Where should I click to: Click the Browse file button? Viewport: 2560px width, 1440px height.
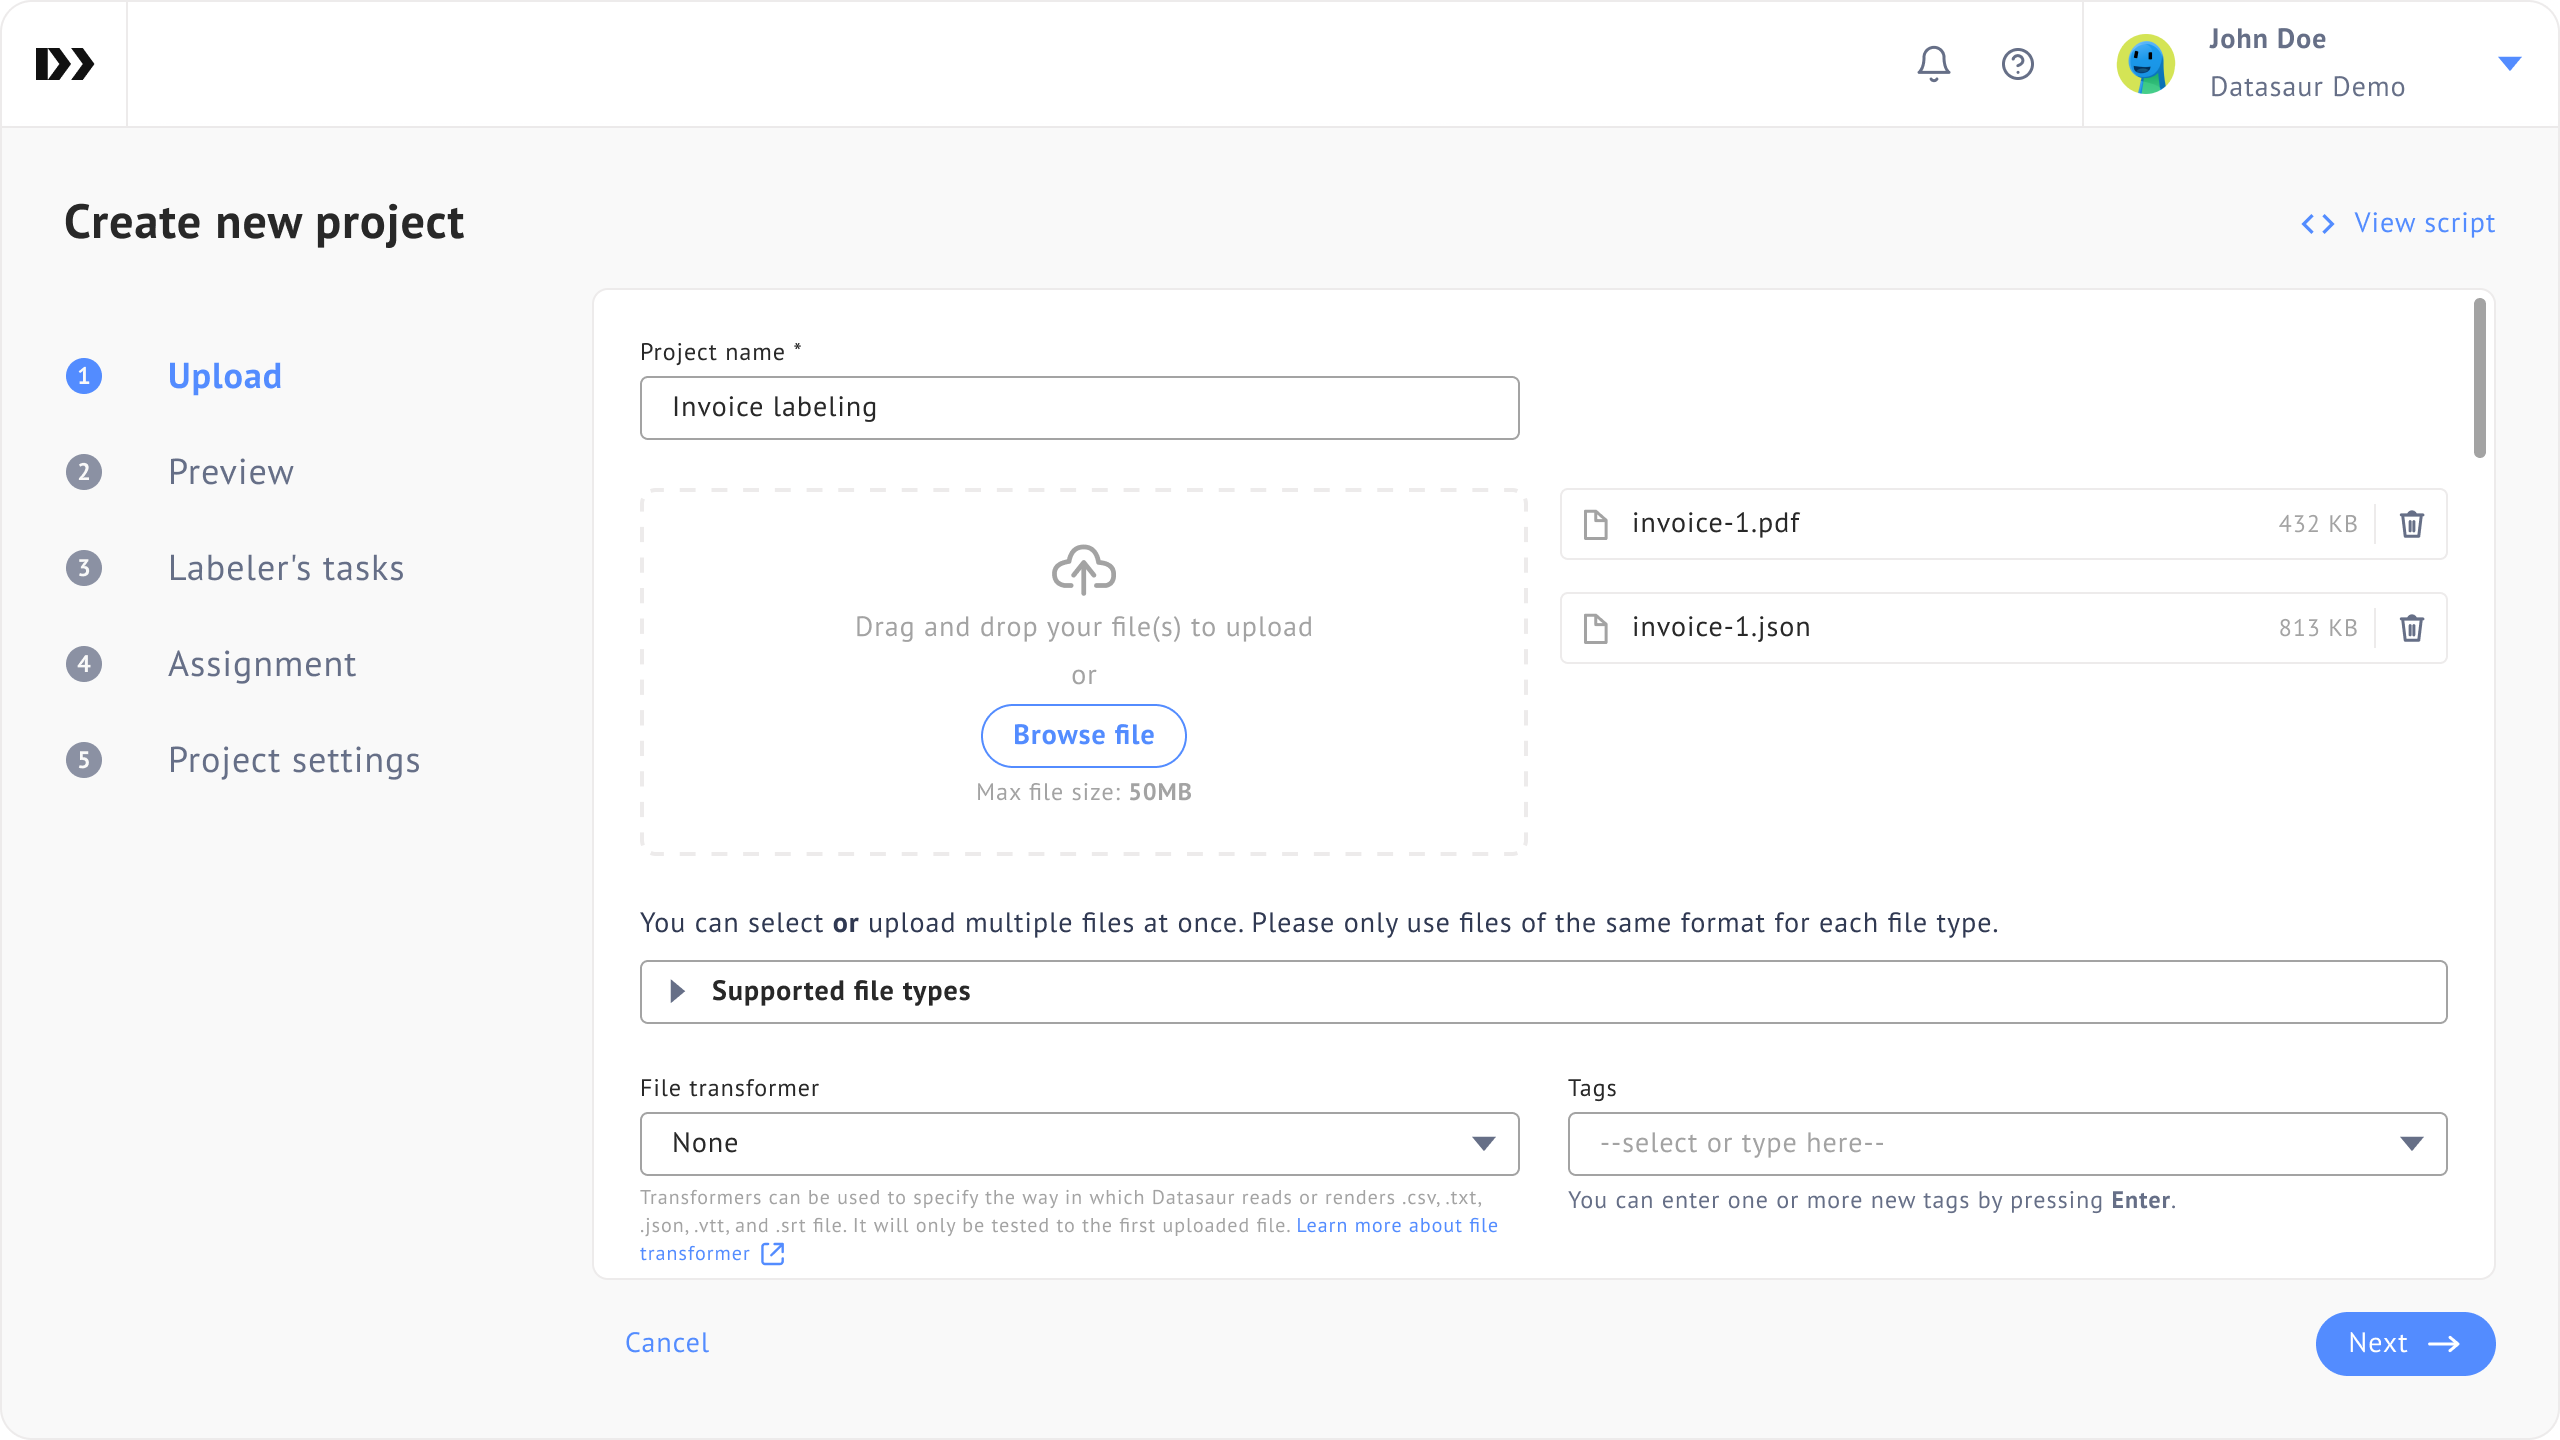tap(1084, 735)
